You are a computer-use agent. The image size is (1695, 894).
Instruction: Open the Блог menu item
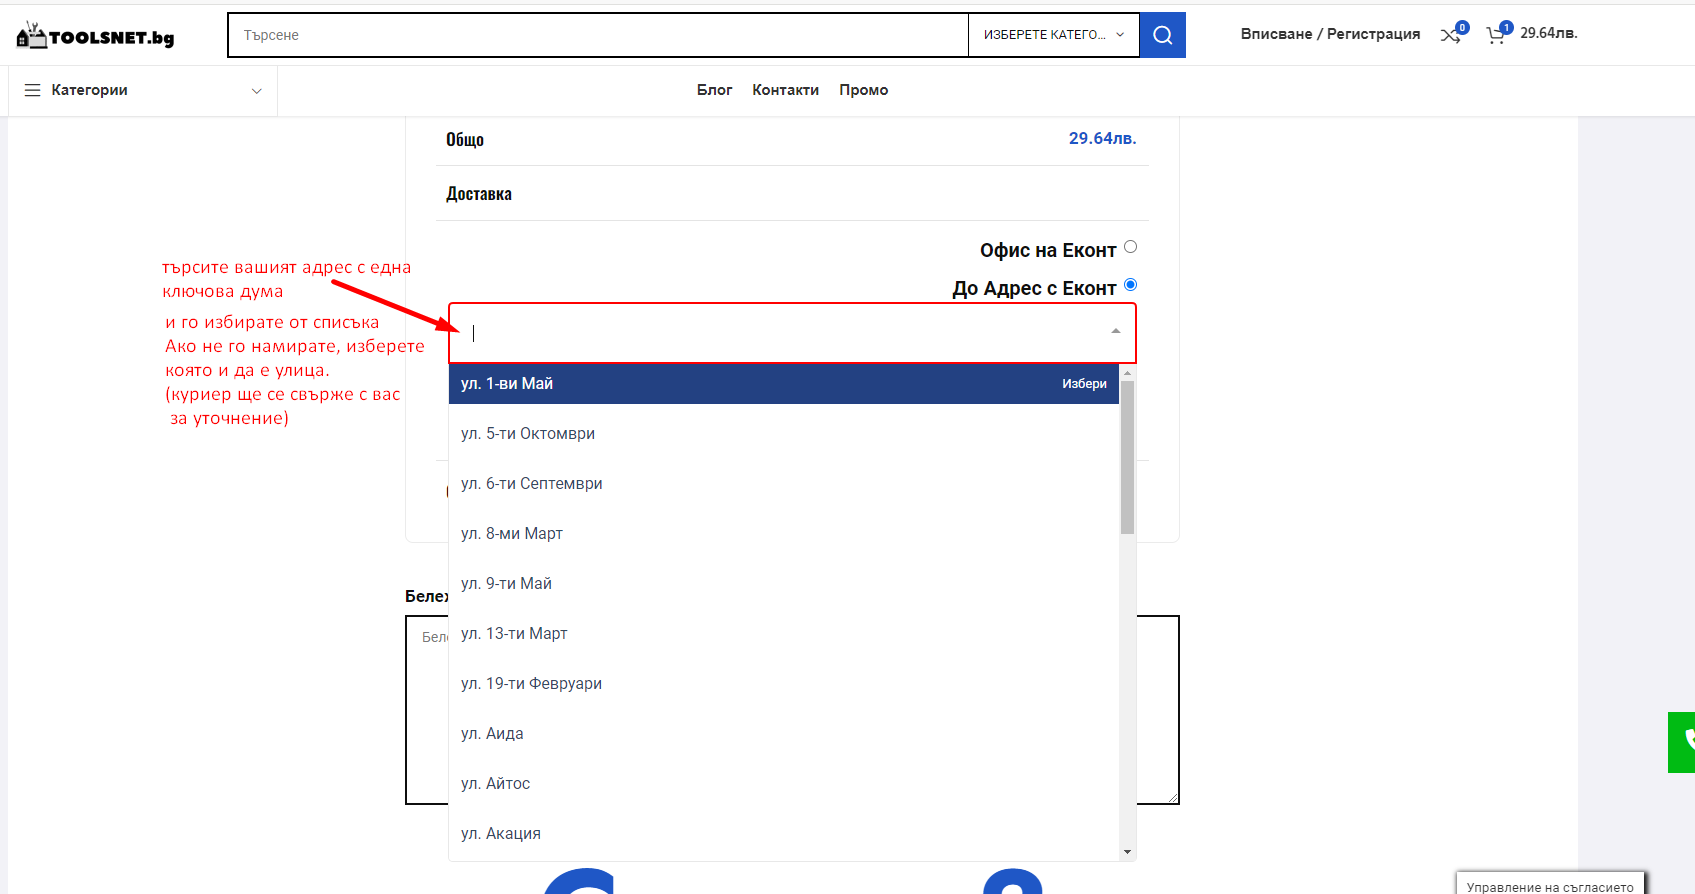tap(714, 90)
